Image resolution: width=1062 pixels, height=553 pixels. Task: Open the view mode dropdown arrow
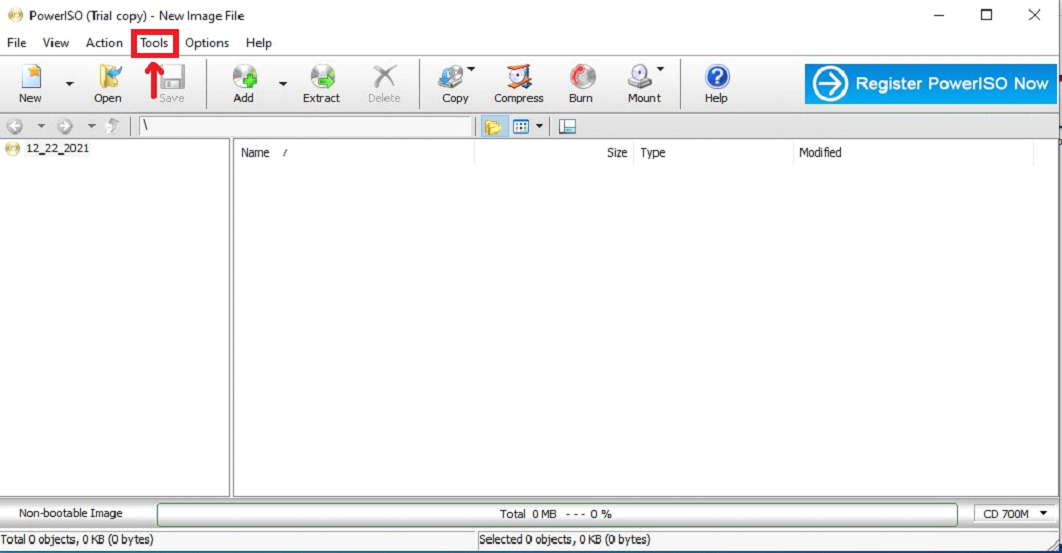point(540,126)
